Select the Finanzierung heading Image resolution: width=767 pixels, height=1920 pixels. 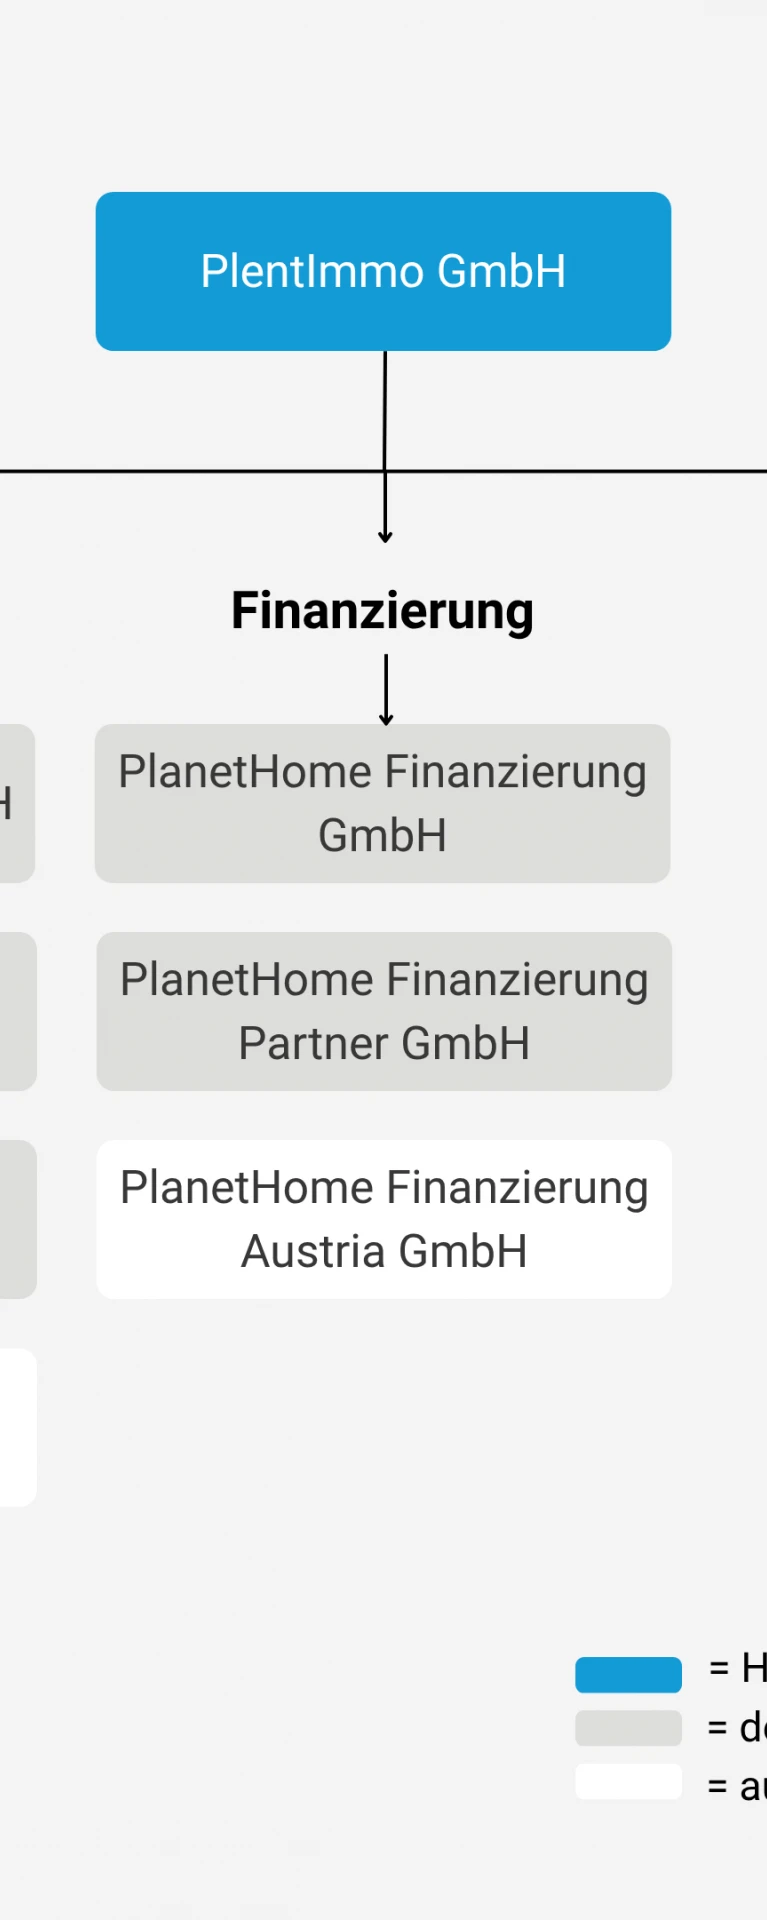click(x=382, y=611)
